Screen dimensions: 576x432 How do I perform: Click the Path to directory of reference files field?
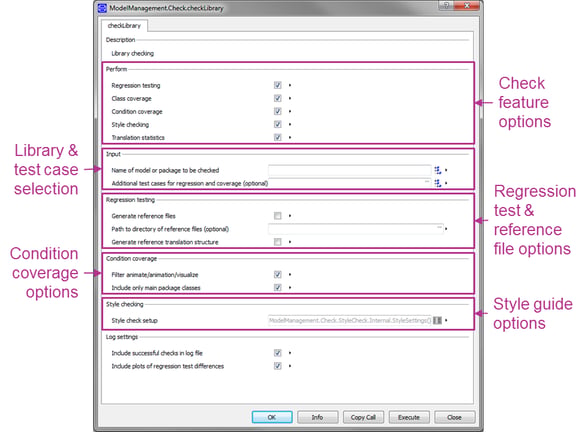click(356, 229)
